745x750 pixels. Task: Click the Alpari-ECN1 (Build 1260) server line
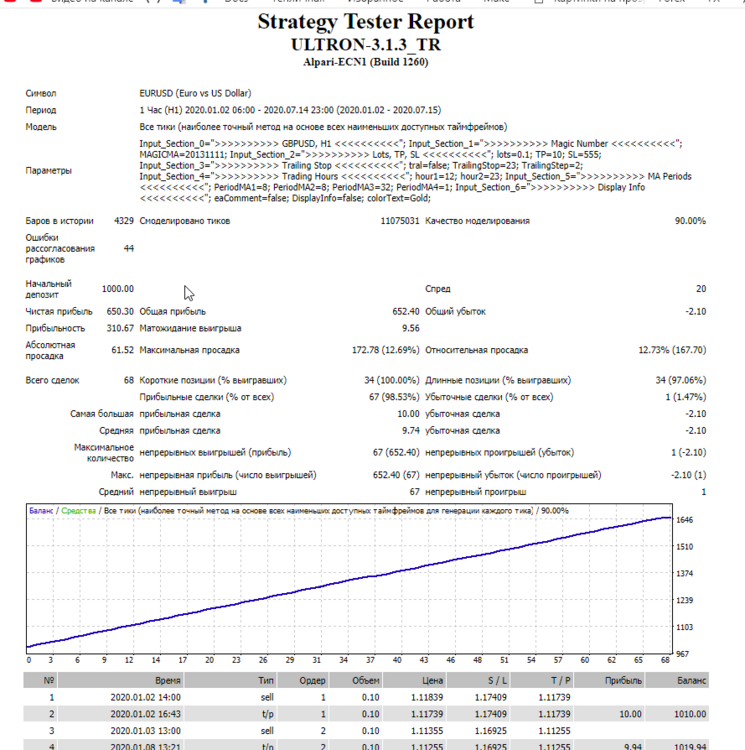point(366,62)
